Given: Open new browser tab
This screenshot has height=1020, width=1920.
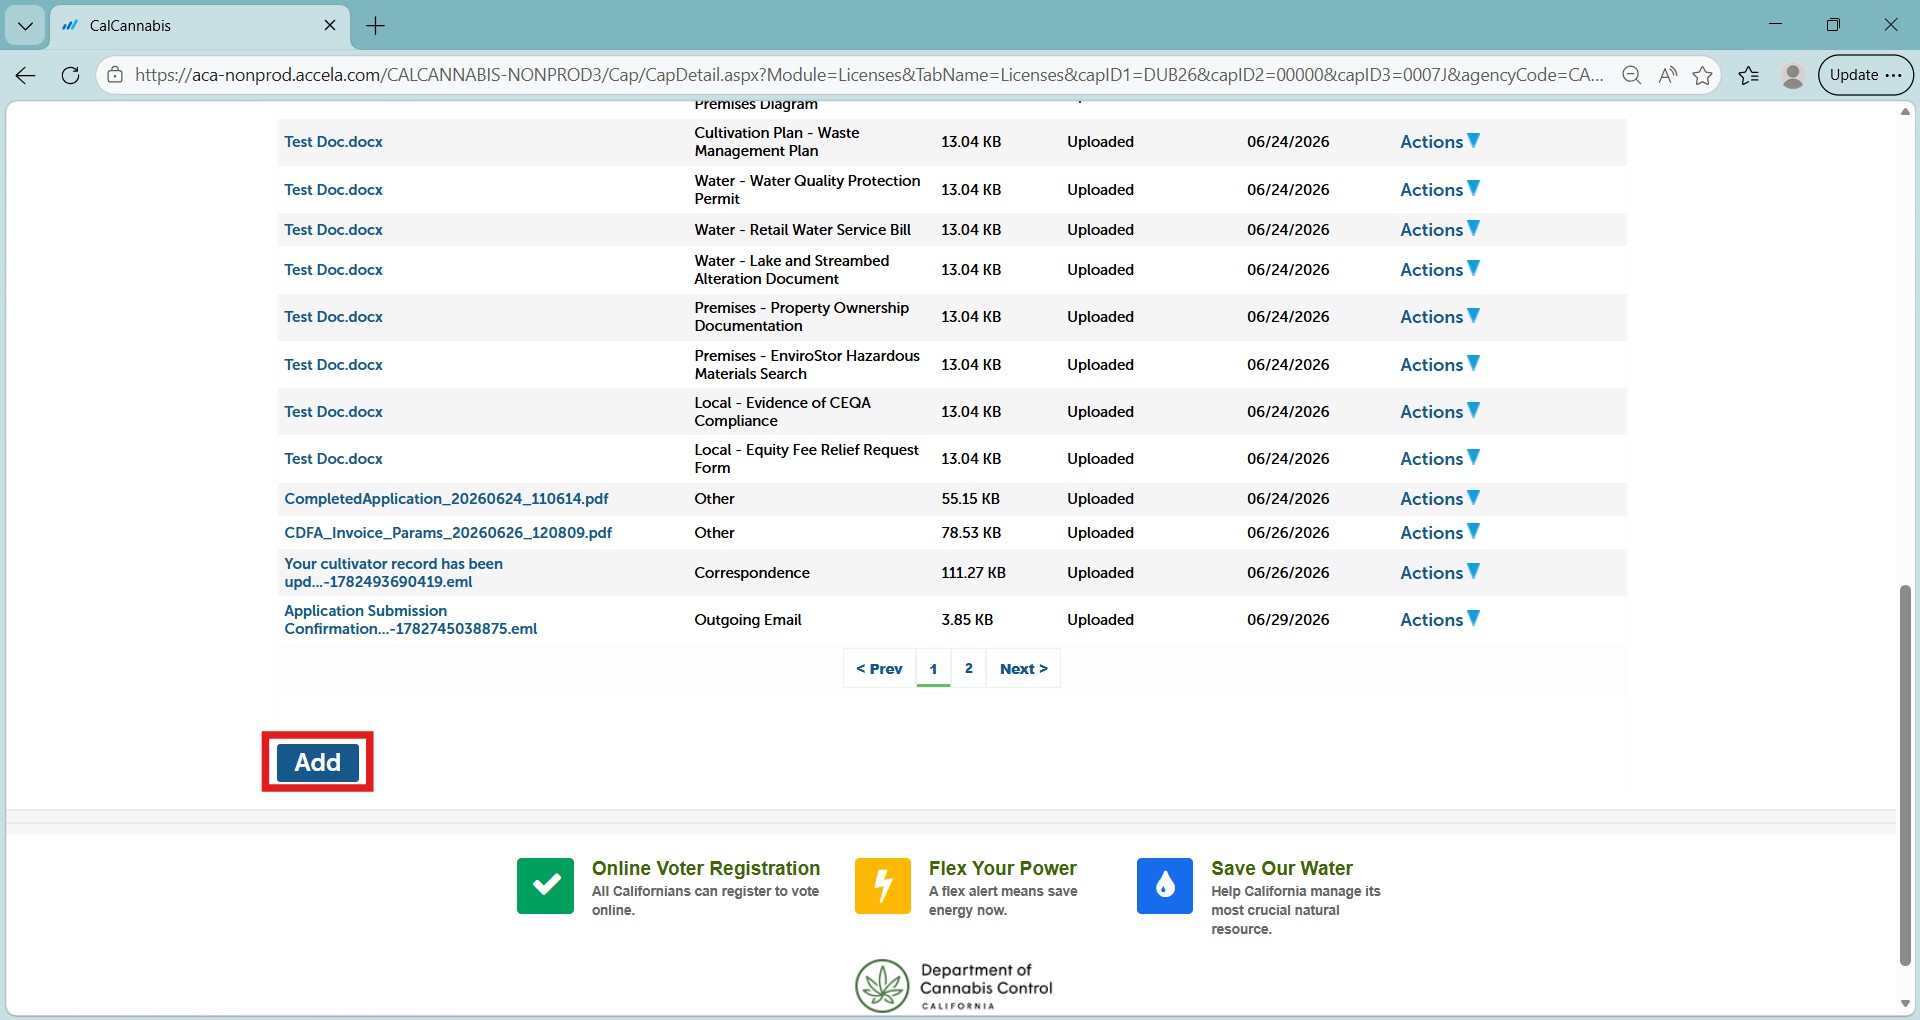Looking at the screenshot, I should (376, 26).
